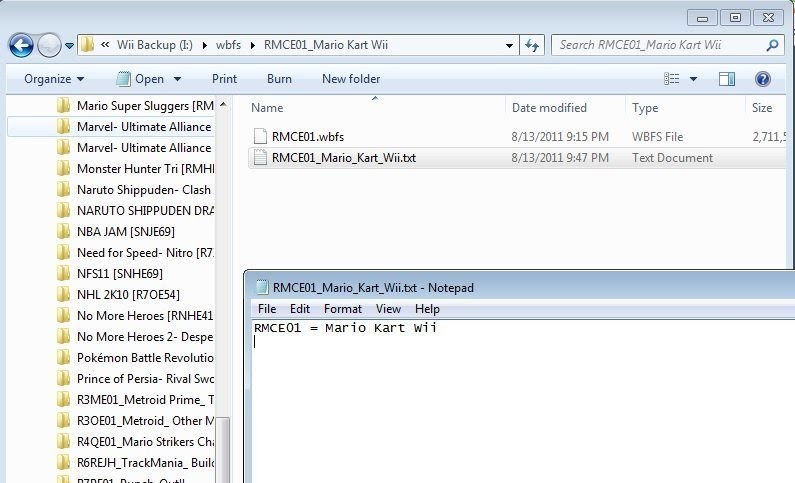The image size is (795, 483).
Task: Click the text document icon of RMCE01_Mario_Kart_Wii.txt
Action: pyautogui.click(x=260, y=158)
